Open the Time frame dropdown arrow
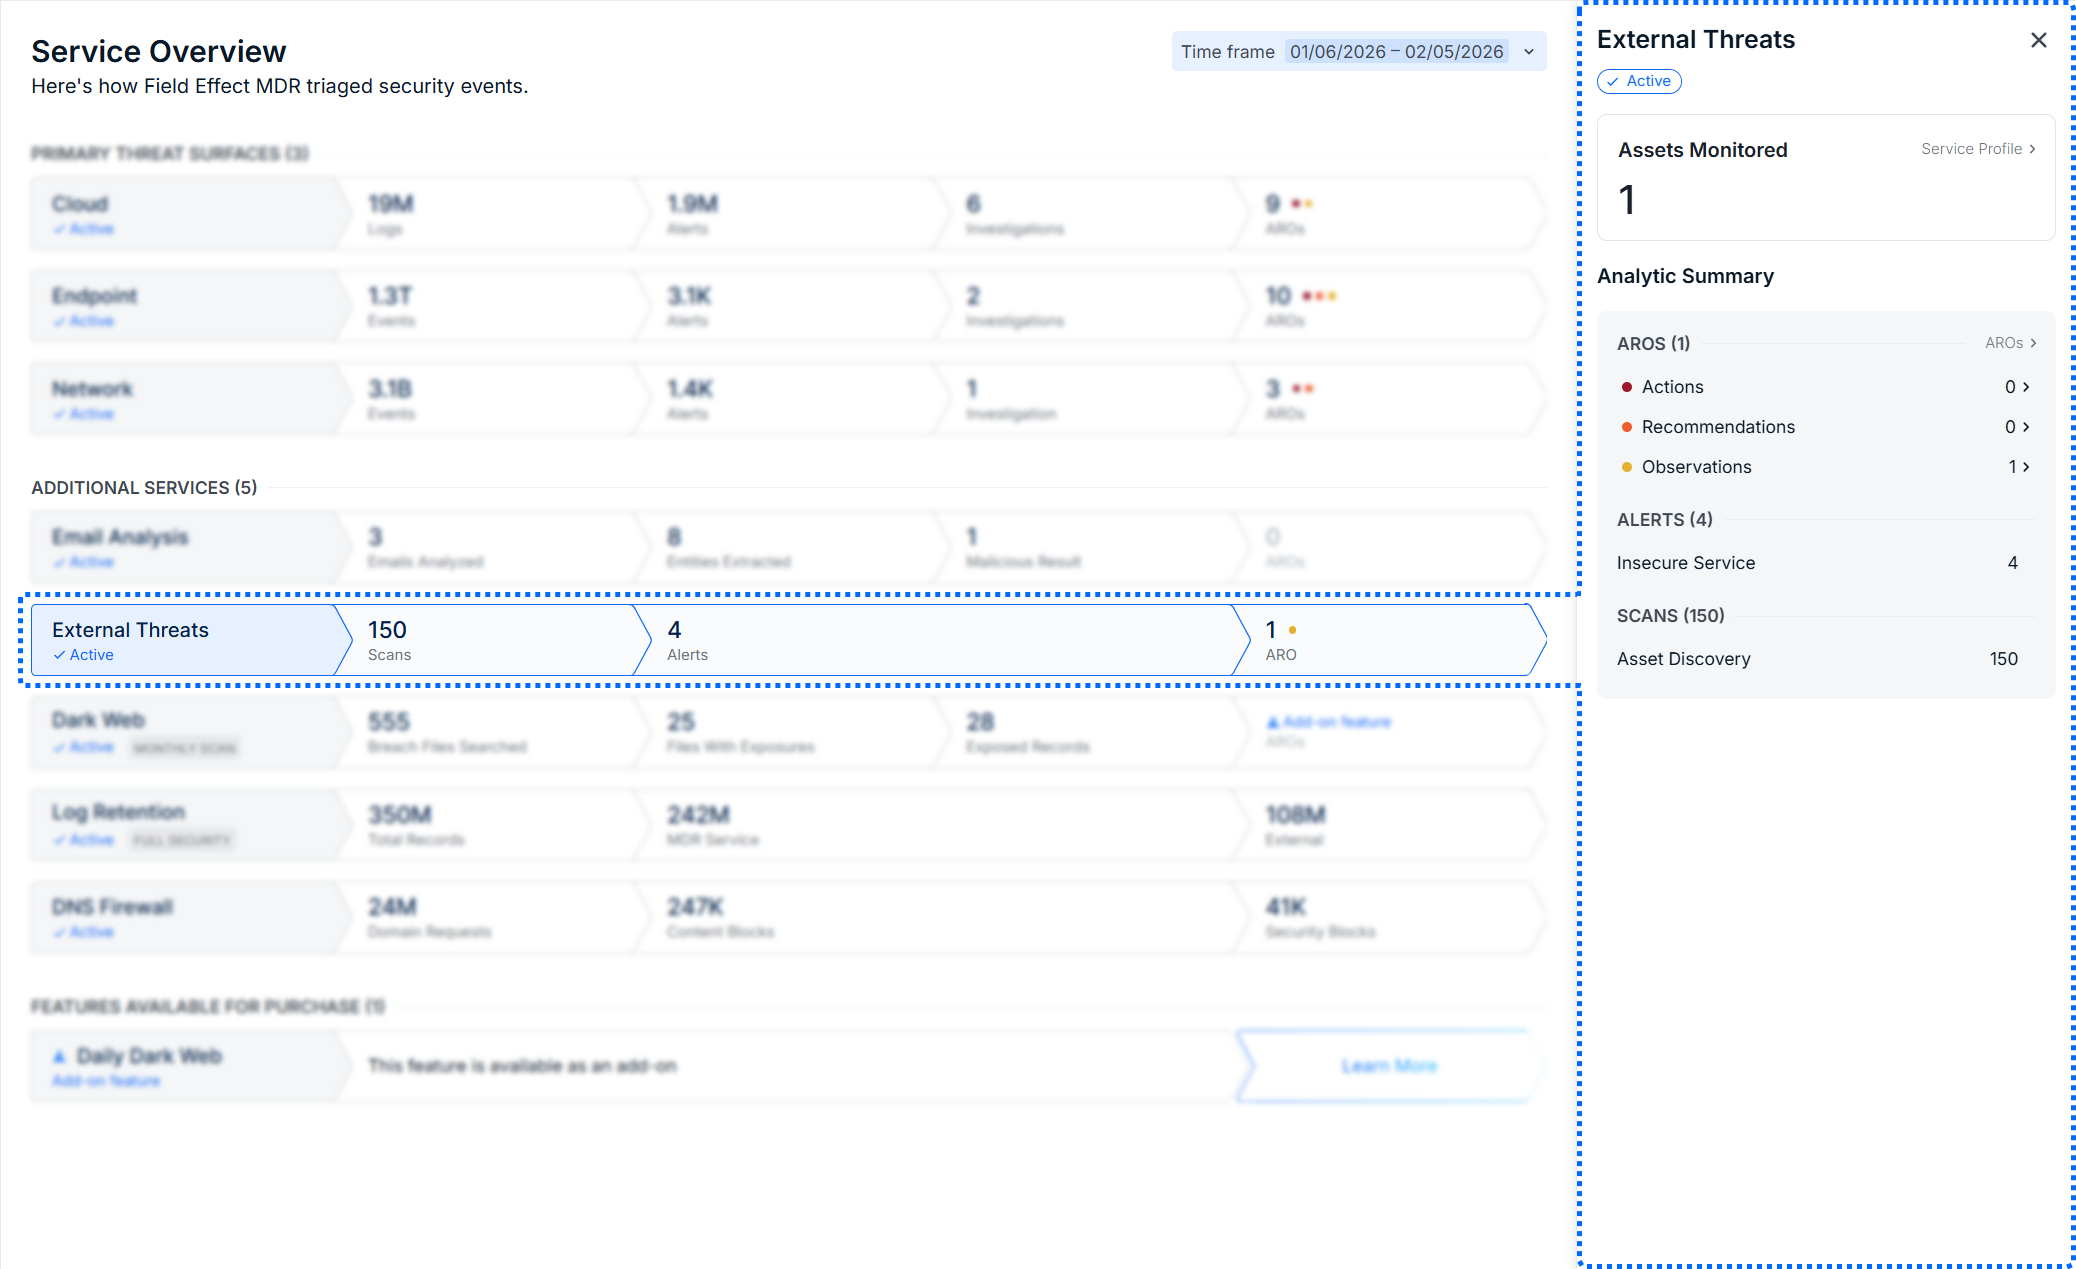 point(1529,52)
